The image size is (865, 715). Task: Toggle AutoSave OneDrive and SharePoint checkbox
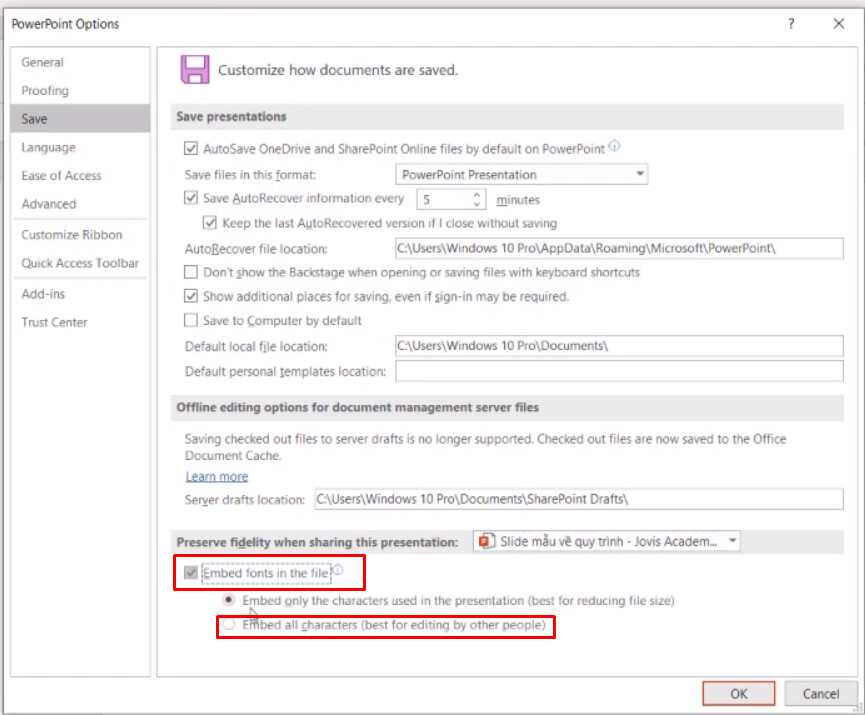[x=191, y=149]
